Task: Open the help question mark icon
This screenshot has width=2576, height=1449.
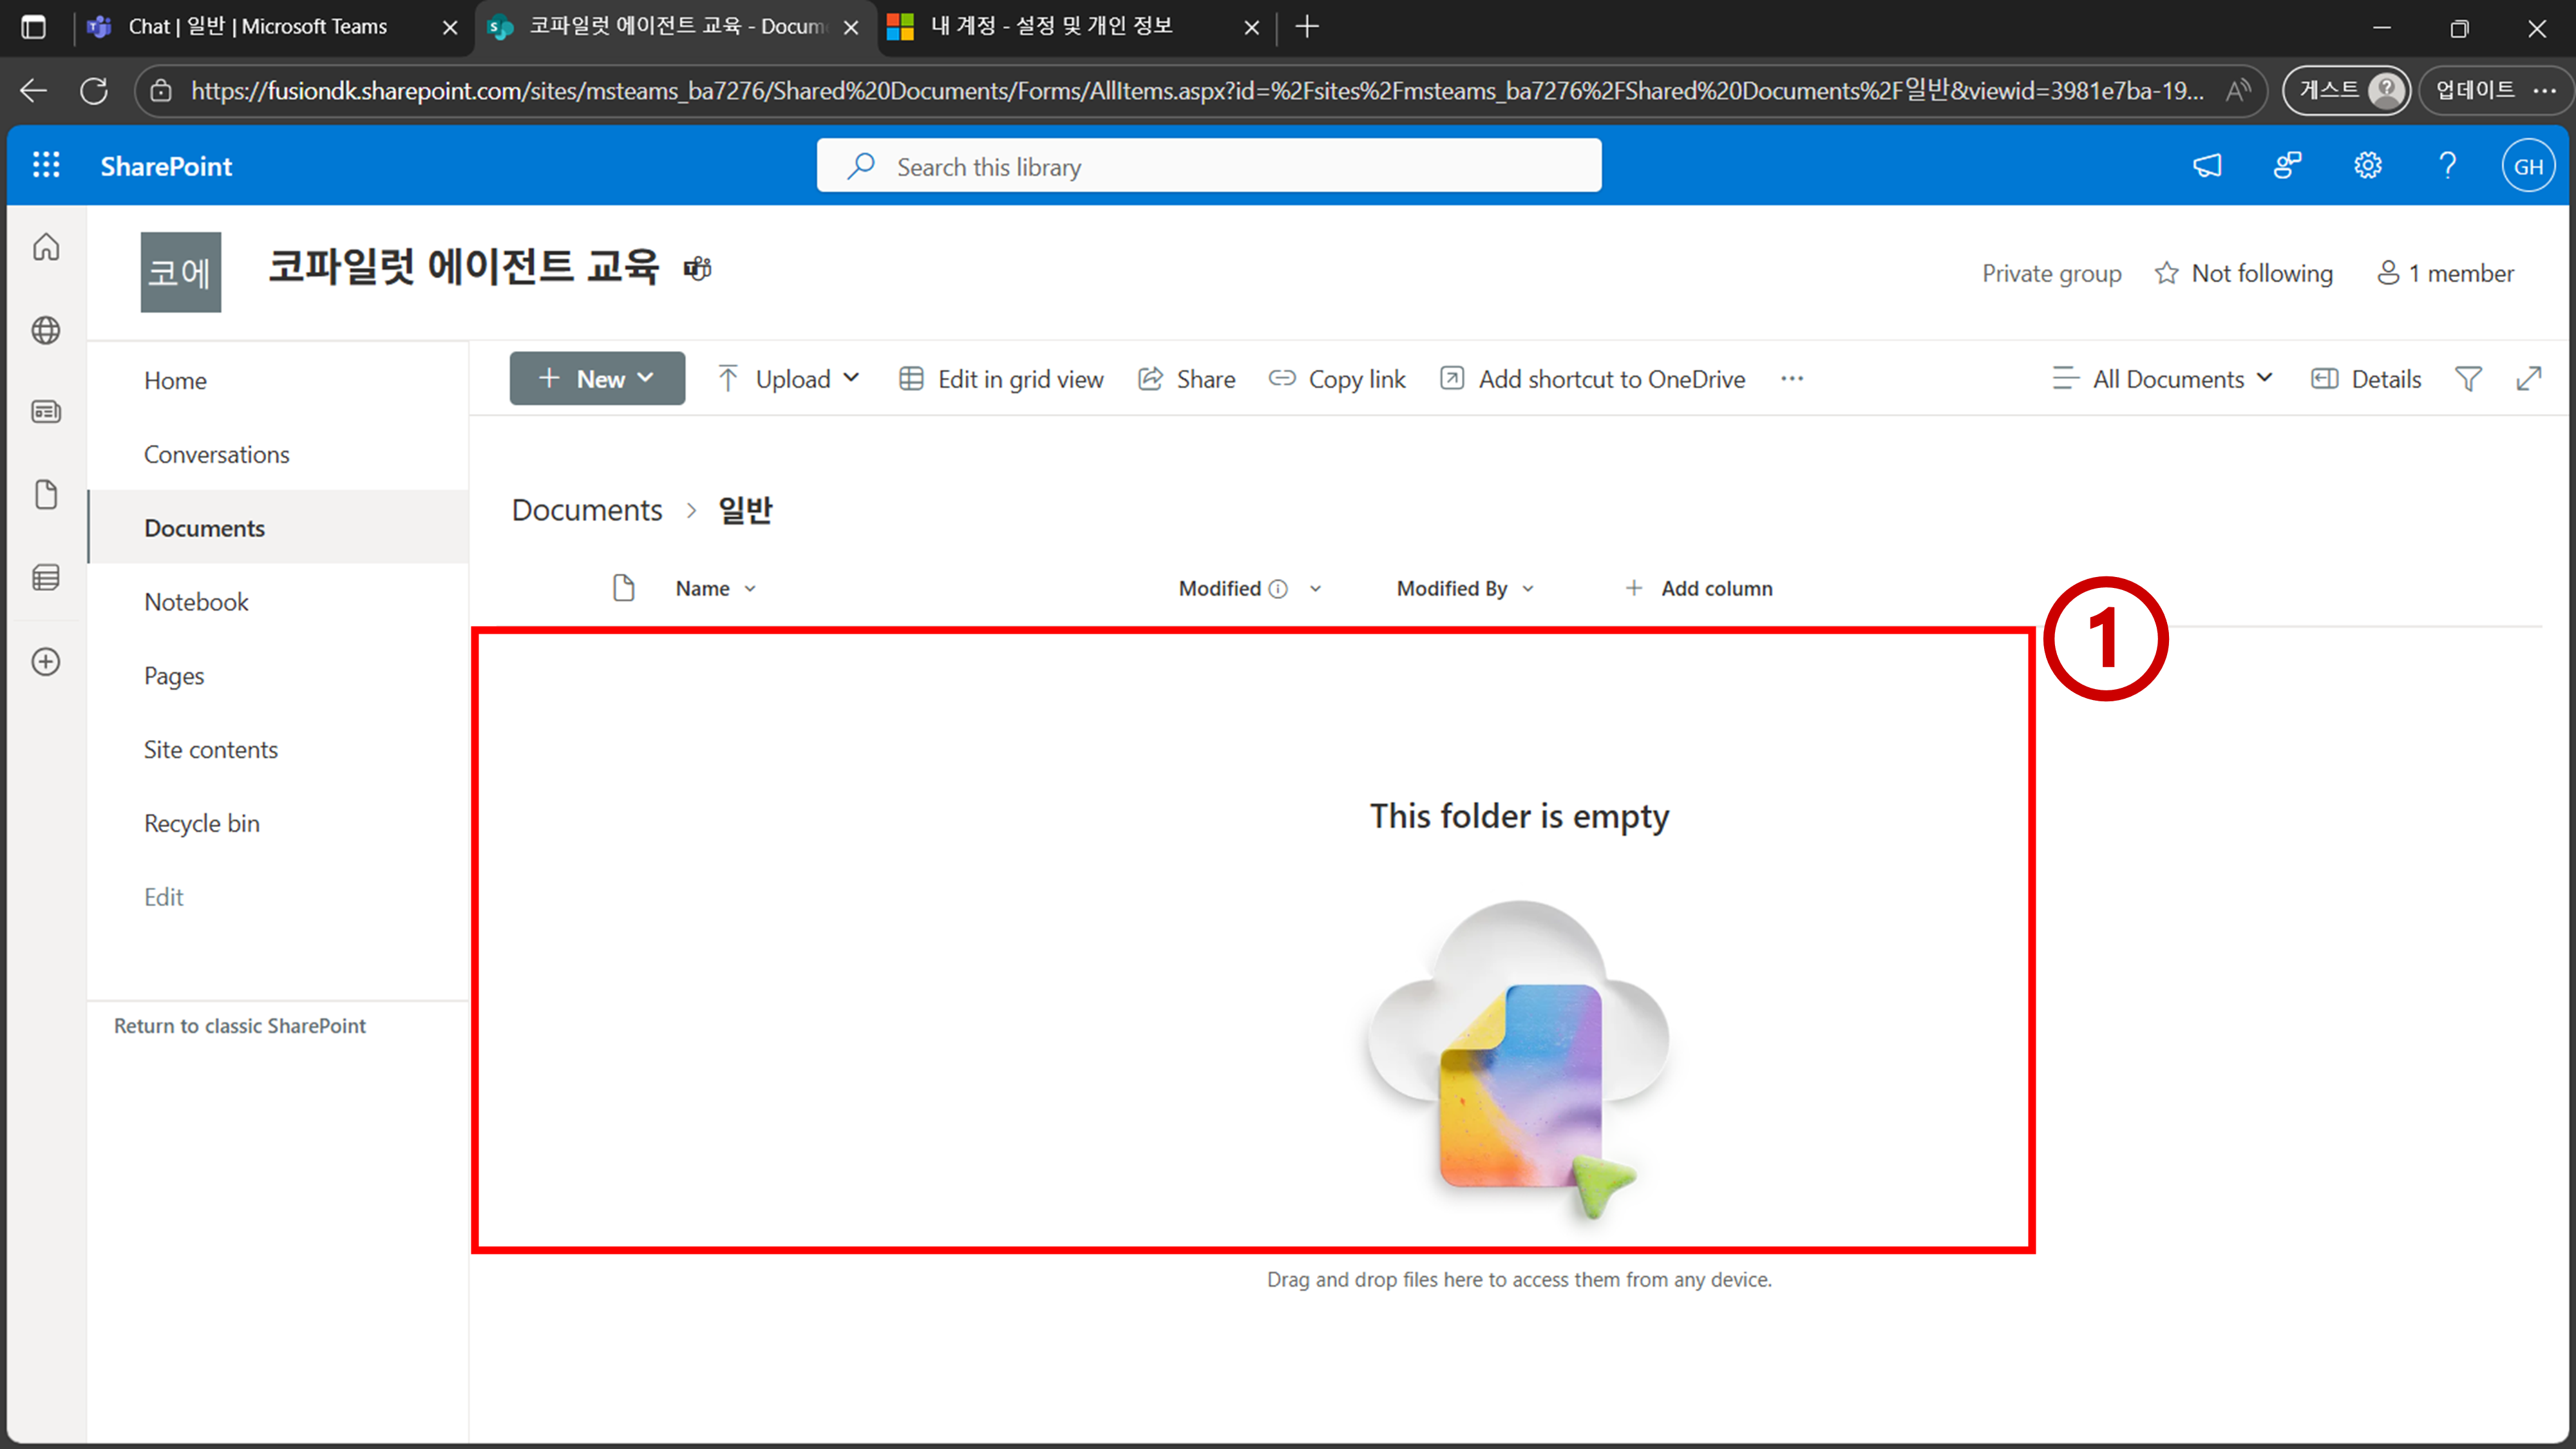Action: [2447, 165]
